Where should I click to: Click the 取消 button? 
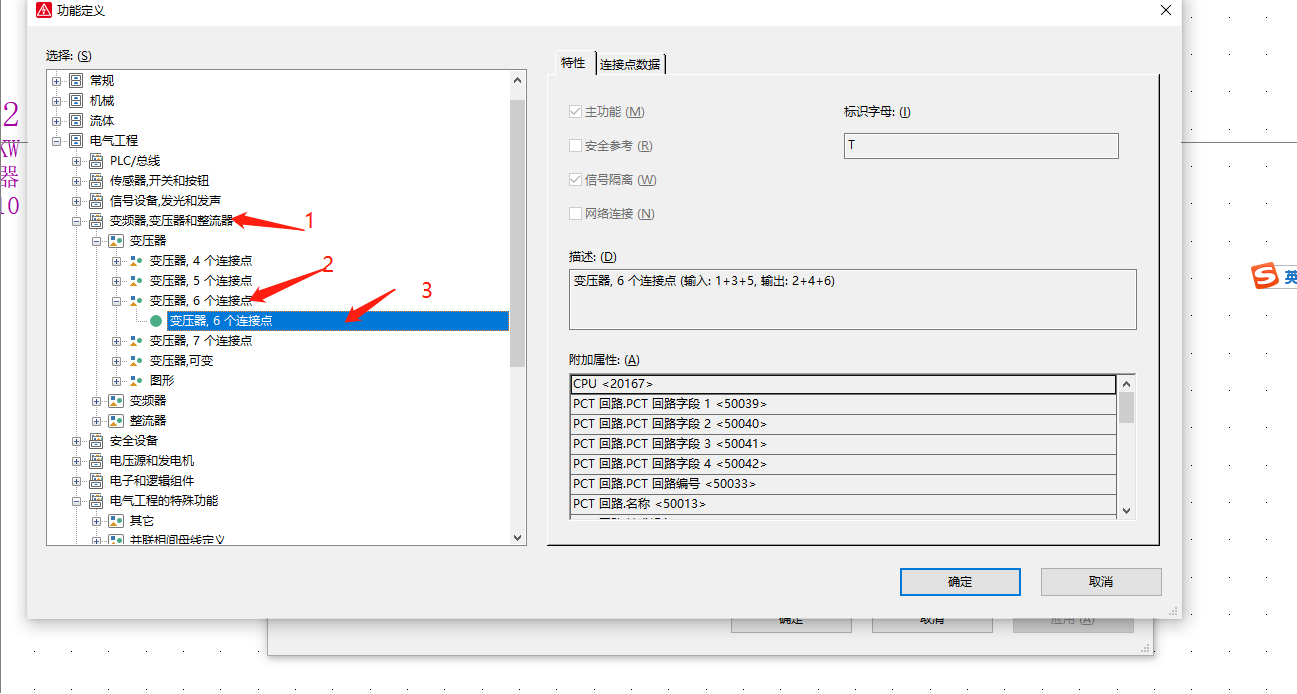pyautogui.click(x=1100, y=582)
